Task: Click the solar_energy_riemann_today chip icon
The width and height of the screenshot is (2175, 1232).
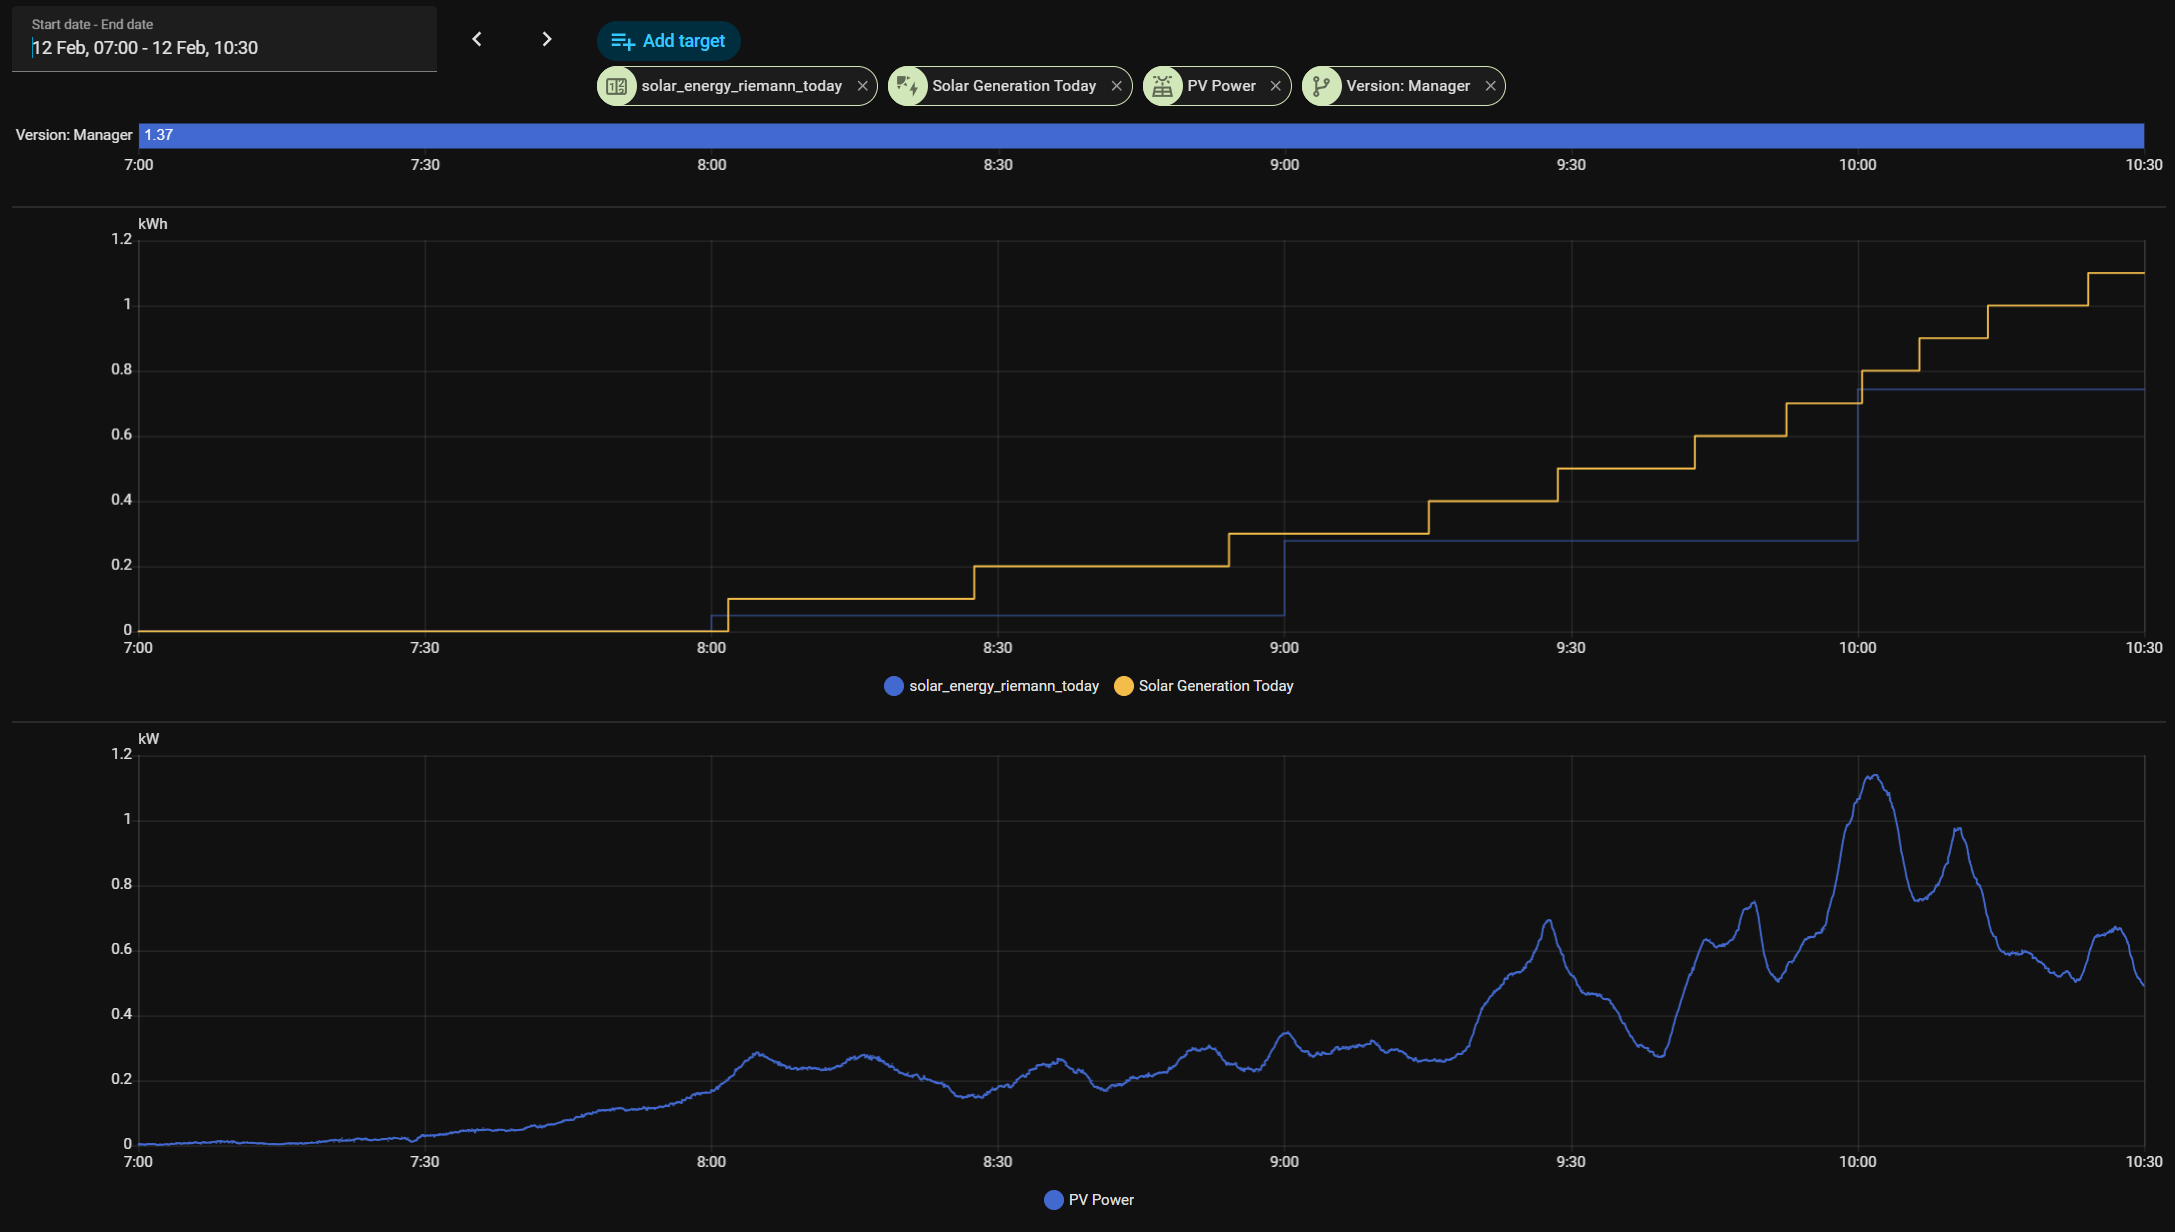Action: click(617, 86)
